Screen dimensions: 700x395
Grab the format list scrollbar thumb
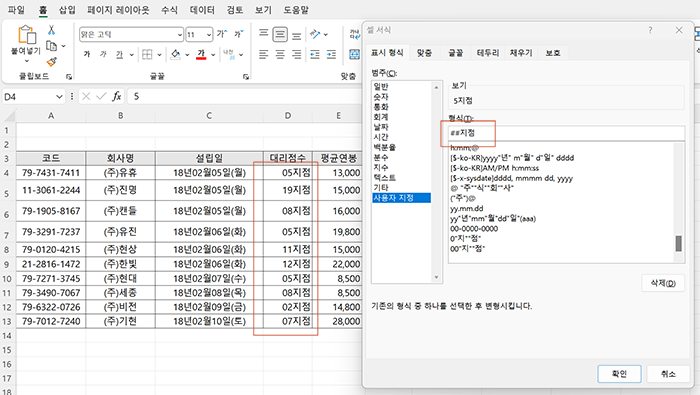pos(679,243)
